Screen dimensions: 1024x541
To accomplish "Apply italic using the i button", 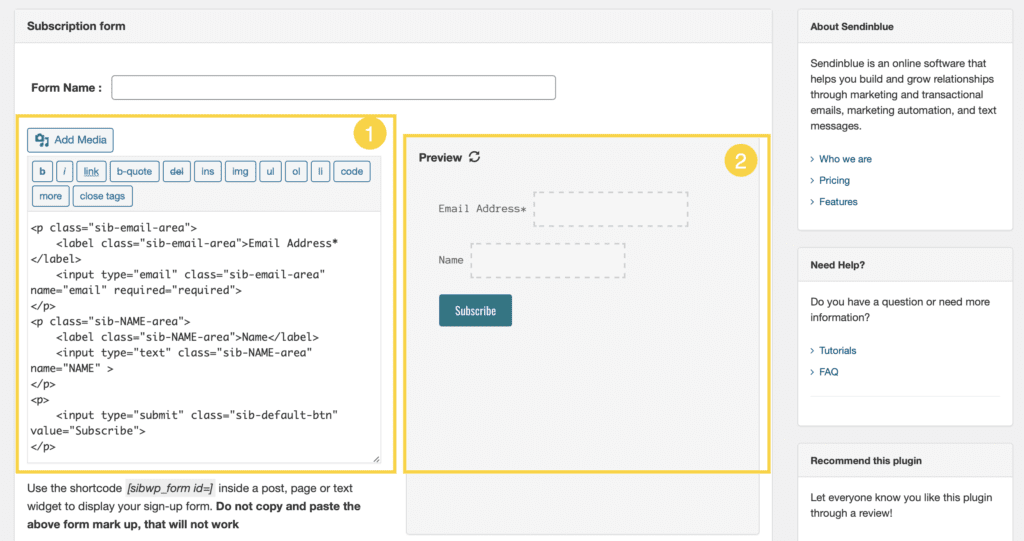I will (64, 171).
